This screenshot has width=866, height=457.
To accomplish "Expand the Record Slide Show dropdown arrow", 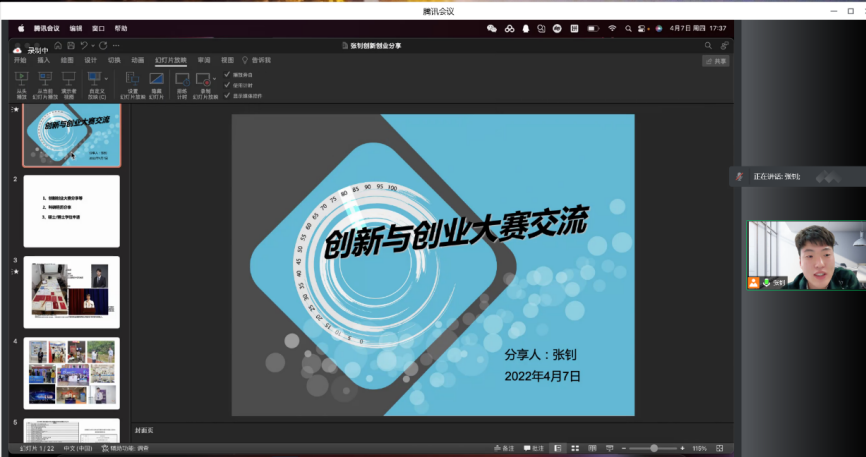I will click(x=215, y=78).
